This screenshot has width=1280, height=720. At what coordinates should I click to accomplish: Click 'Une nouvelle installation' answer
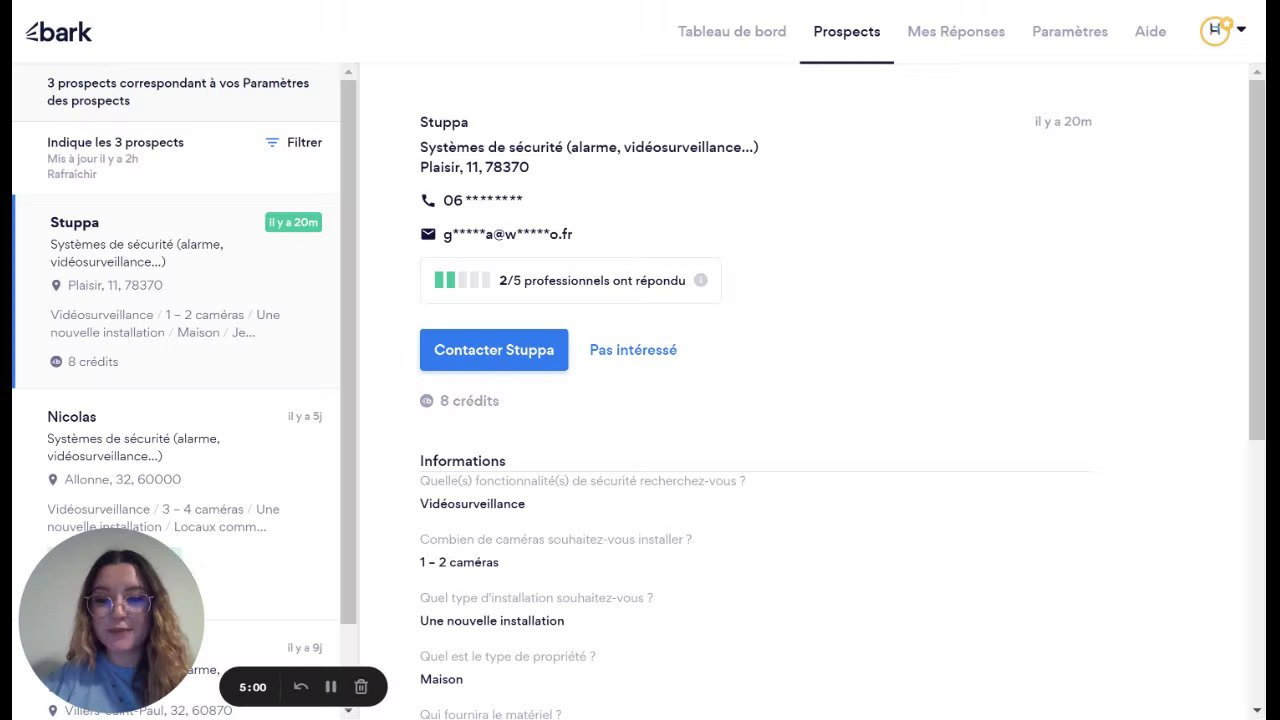click(492, 621)
